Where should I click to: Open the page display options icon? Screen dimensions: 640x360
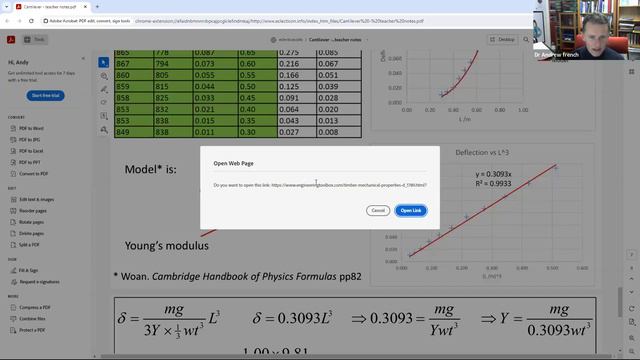point(632,322)
